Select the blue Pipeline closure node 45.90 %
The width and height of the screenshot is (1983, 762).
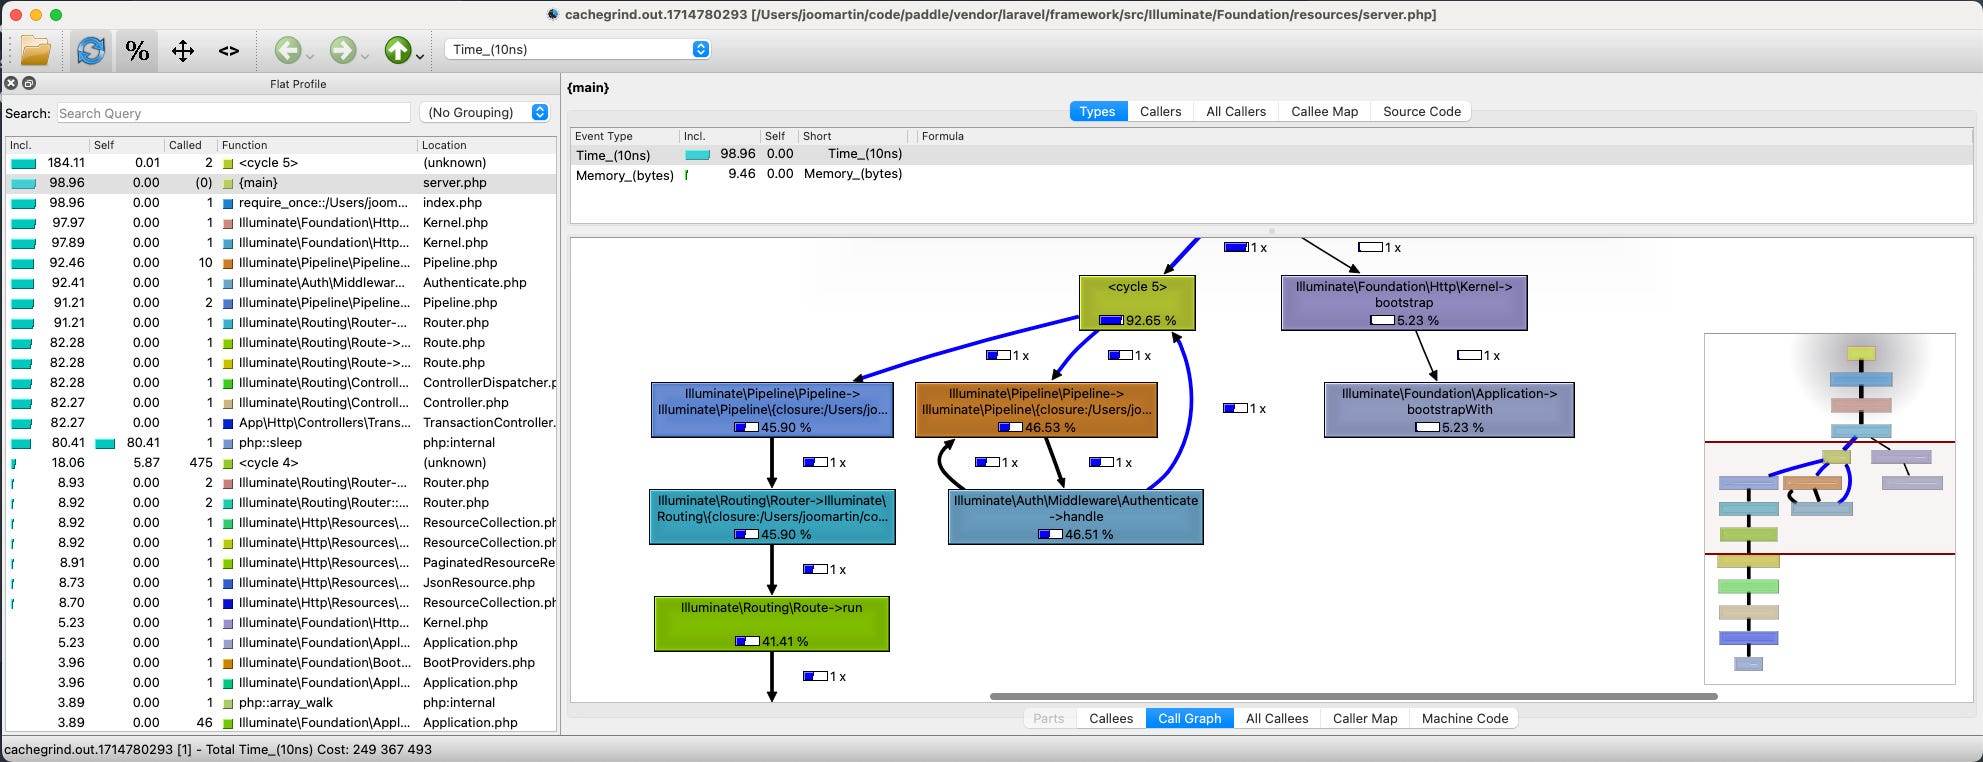pos(772,410)
